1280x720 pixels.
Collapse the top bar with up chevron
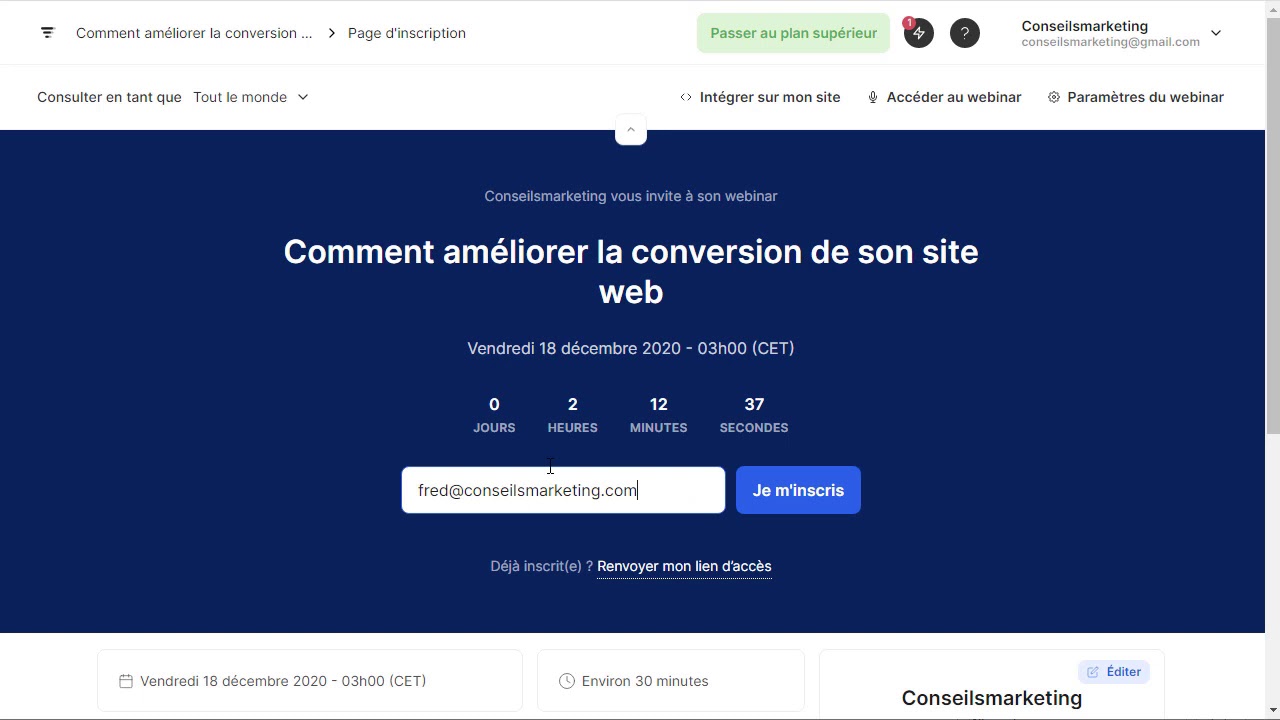[631, 130]
